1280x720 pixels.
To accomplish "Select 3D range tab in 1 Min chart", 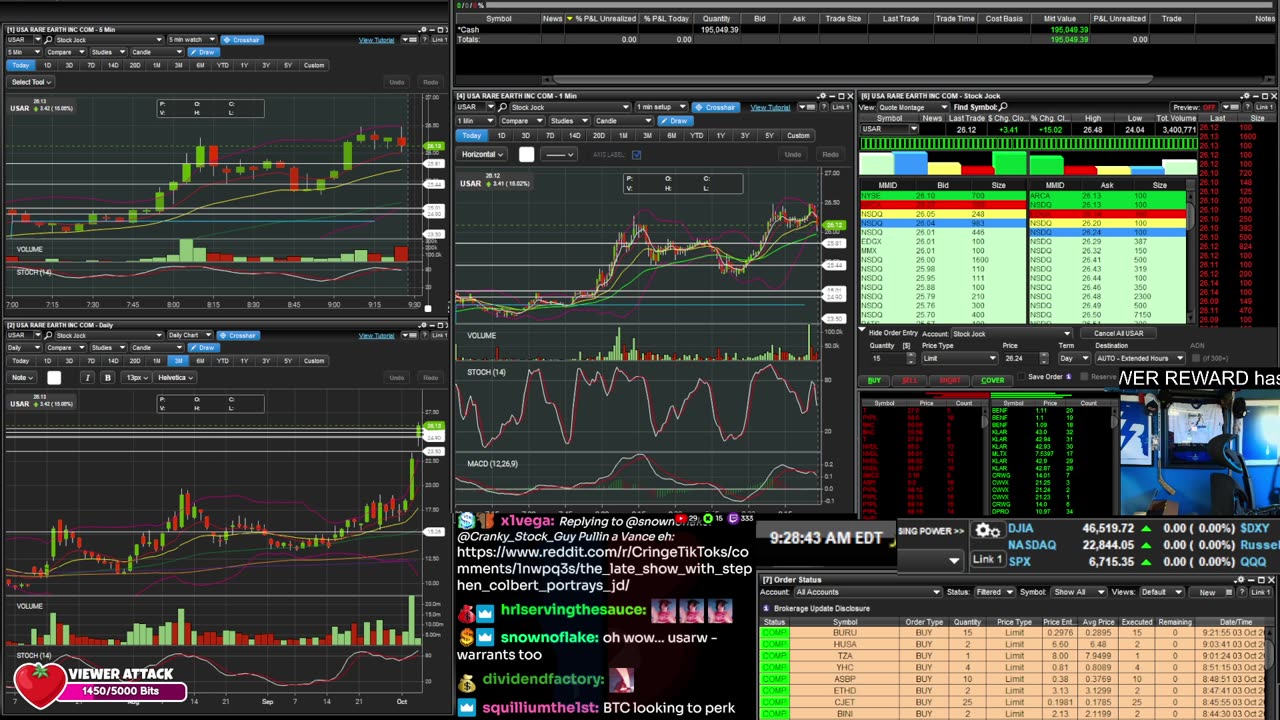I will click(526, 135).
